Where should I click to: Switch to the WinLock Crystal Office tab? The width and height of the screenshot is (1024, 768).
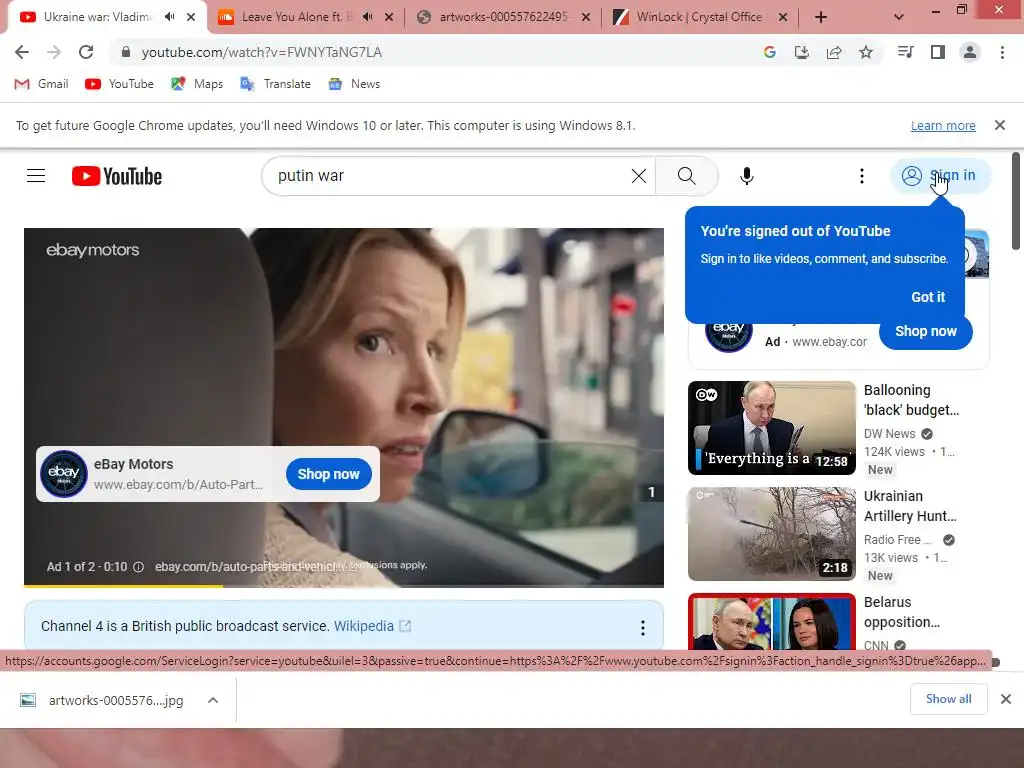(x=699, y=17)
